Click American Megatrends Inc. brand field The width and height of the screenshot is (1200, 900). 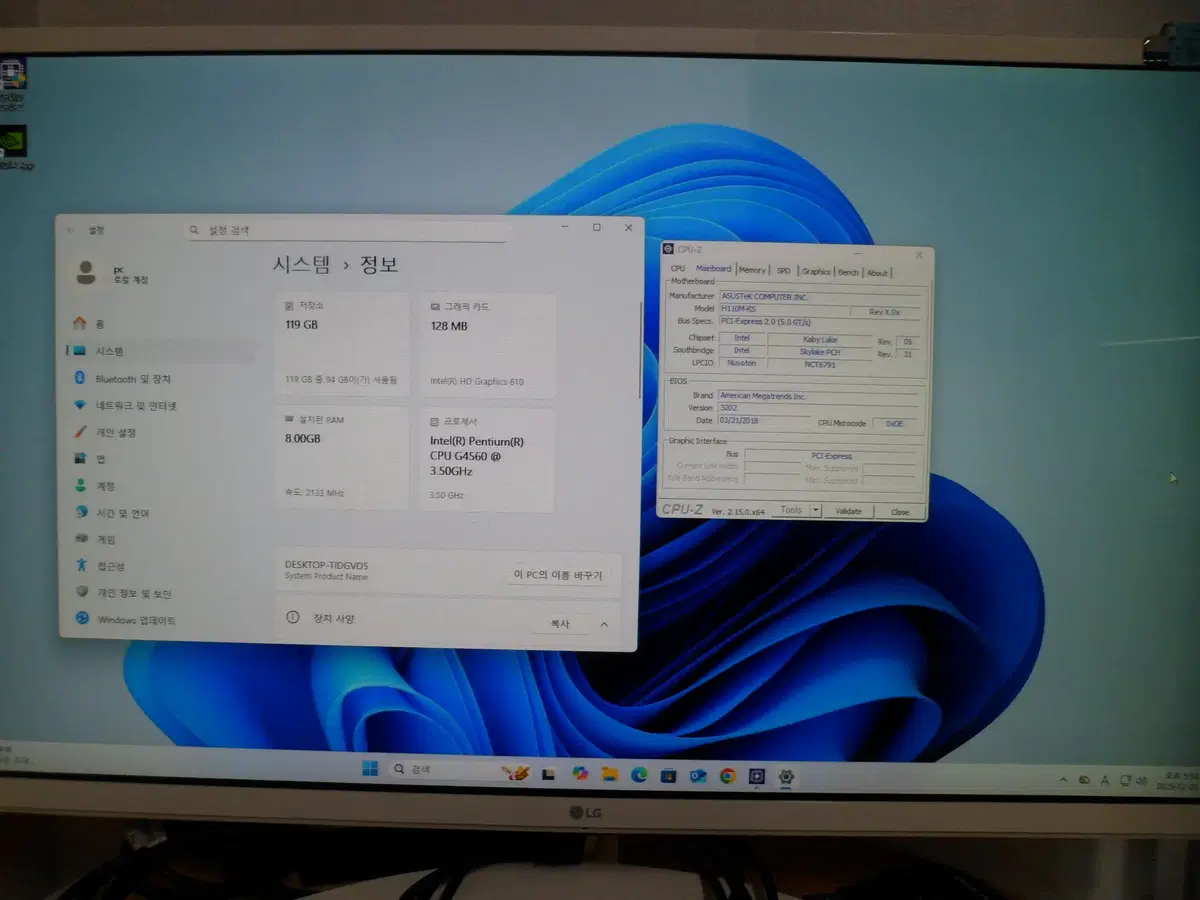[x=818, y=395]
